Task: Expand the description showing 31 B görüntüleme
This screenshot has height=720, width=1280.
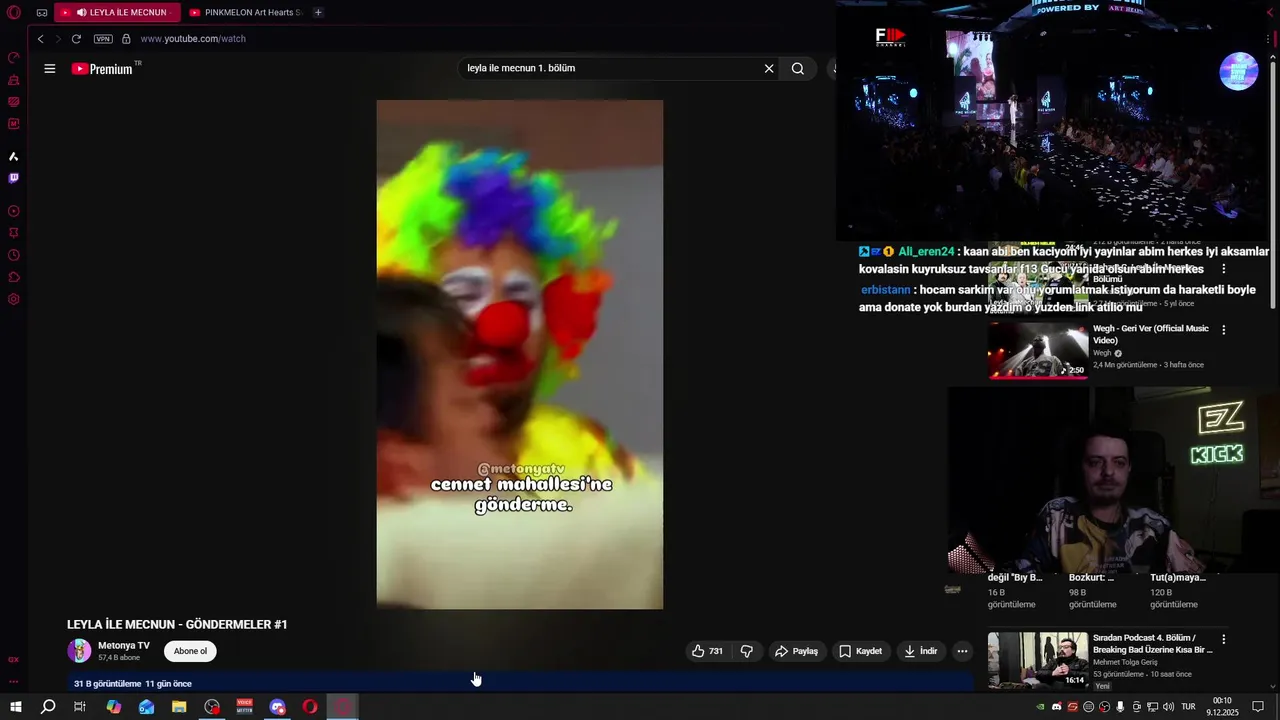Action: [x=520, y=683]
